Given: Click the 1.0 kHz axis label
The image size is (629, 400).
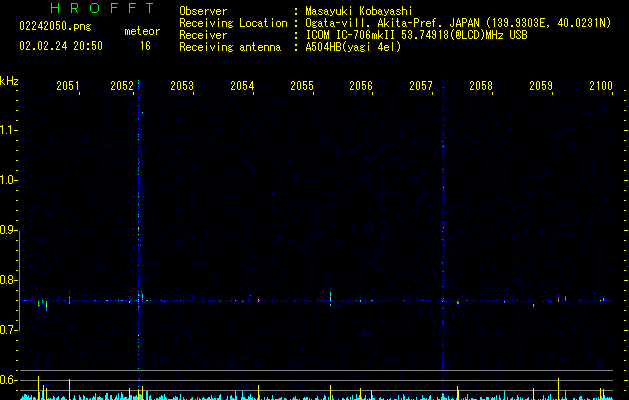Looking at the screenshot, I should (8, 180).
